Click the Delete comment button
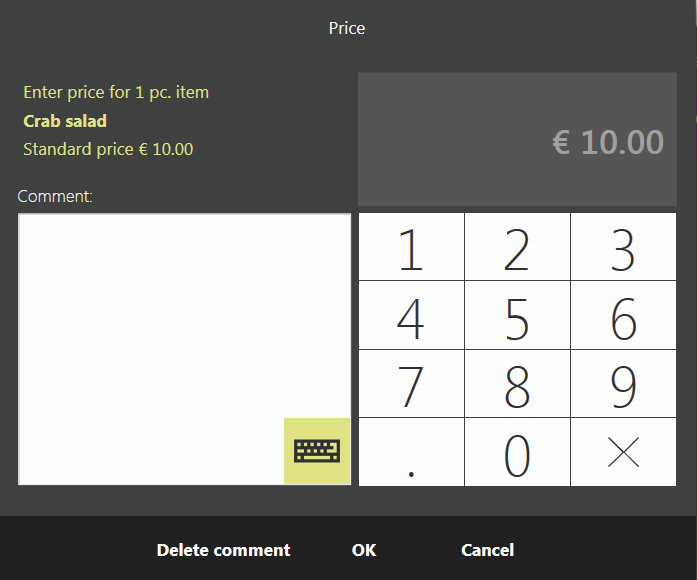This screenshot has height=580, width=697. [223, 550]
